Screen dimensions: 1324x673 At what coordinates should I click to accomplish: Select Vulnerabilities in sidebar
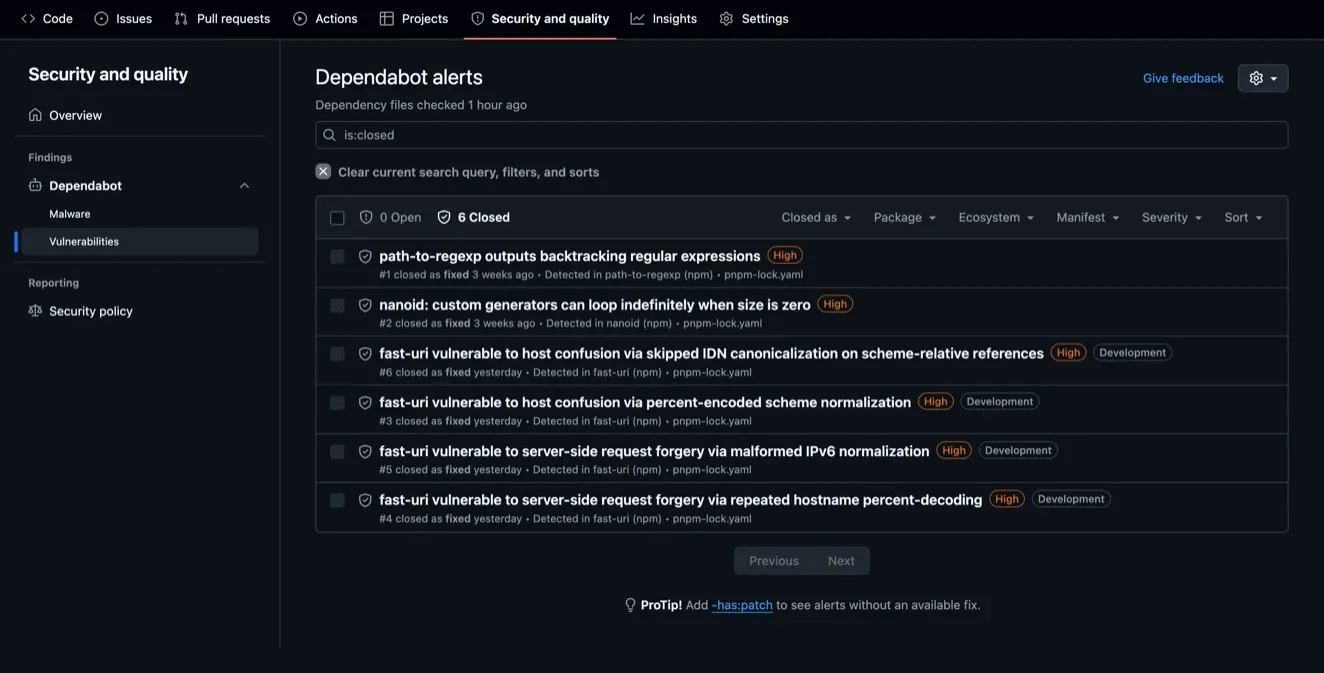[x=139, y=241]
